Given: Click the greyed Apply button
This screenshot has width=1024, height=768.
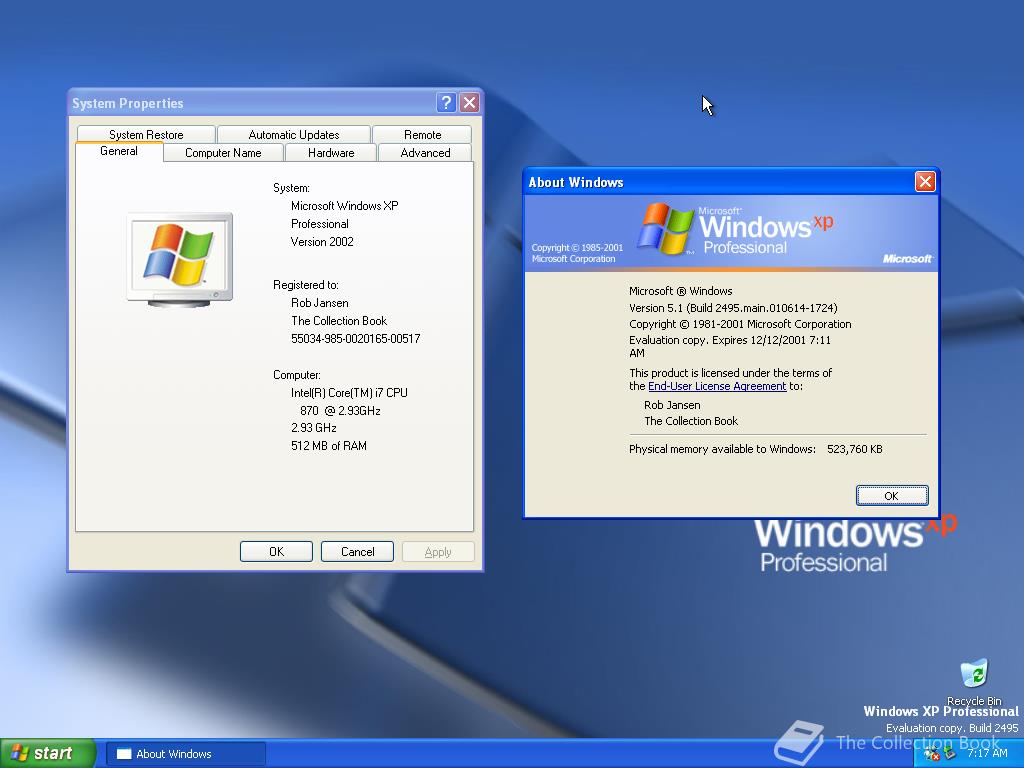Looking at the screenshot, I should point(438,552).
